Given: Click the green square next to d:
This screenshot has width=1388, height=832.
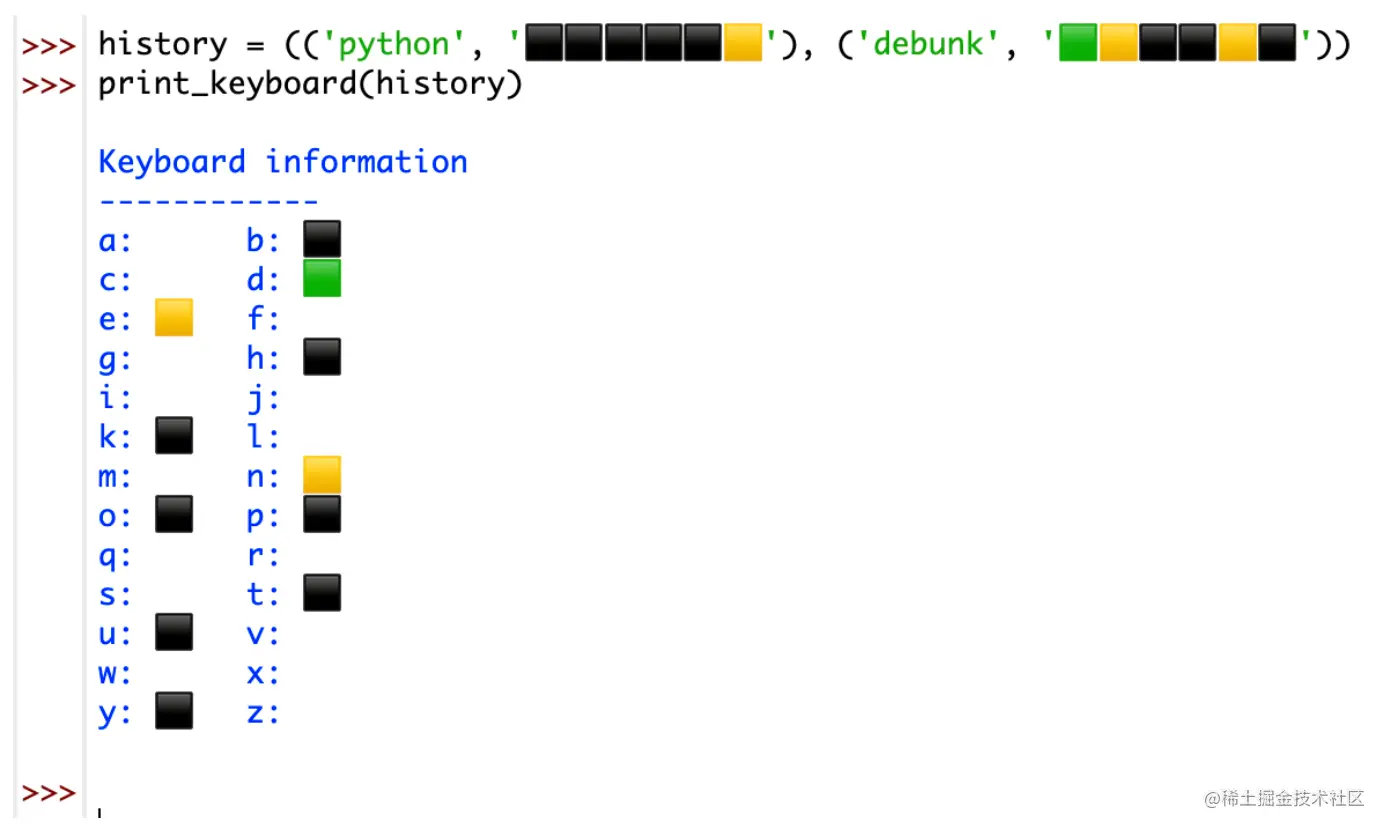Looking at the screenshot, I should pyautogui.click(x=322, y=279).
